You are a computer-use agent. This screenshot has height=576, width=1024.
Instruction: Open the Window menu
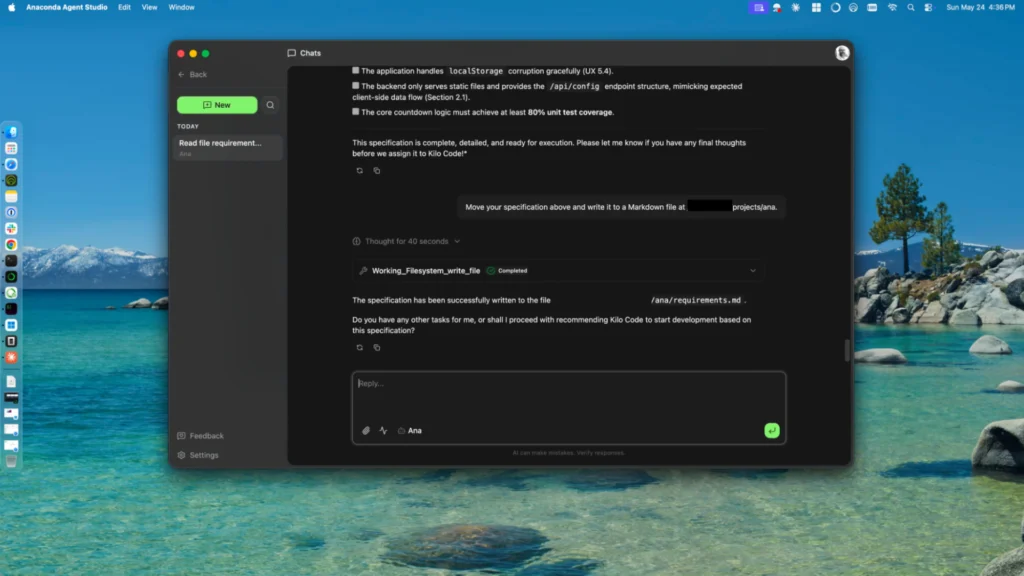(x=182, y=7)
